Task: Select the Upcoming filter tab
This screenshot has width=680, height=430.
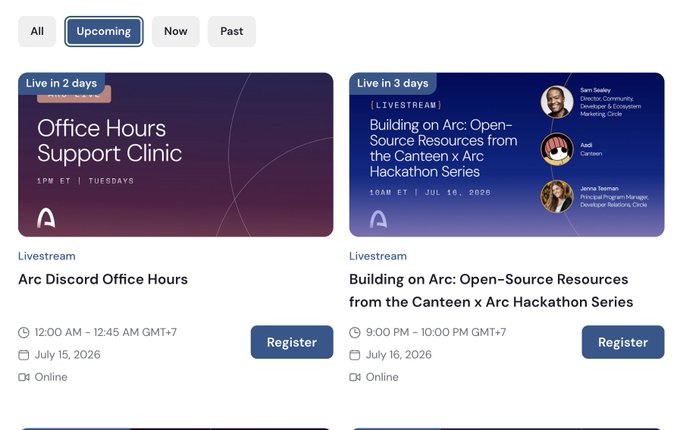Action: click(104, 31)
